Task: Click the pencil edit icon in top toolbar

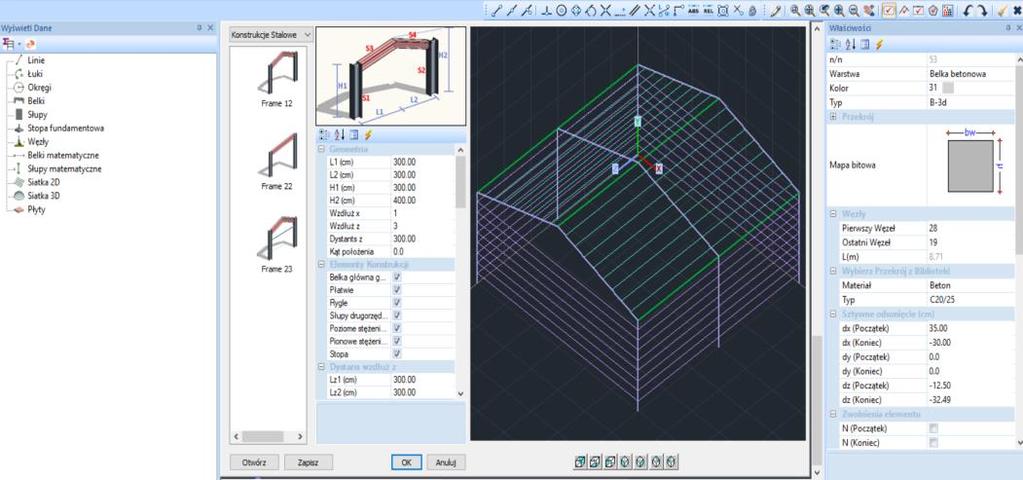Action: click(x=775, y=10)
